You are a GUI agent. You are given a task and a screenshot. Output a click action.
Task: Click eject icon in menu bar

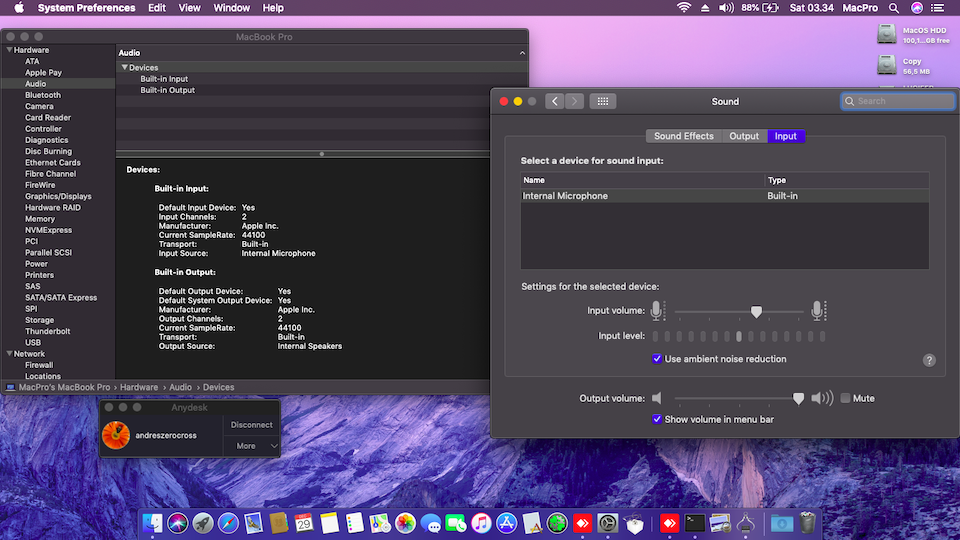coord(705,8)
